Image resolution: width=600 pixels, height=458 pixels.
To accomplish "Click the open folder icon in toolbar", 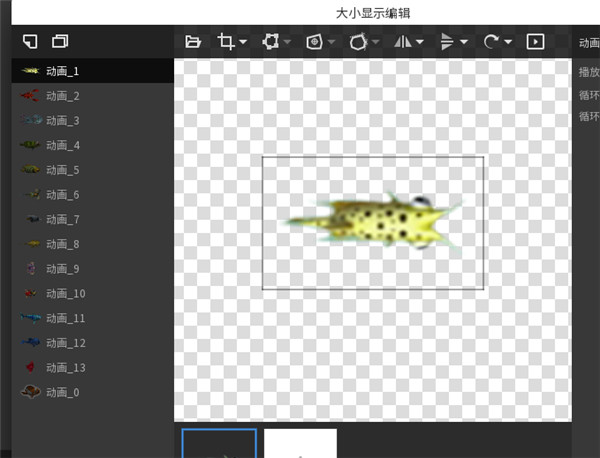I will coord(194,41).
